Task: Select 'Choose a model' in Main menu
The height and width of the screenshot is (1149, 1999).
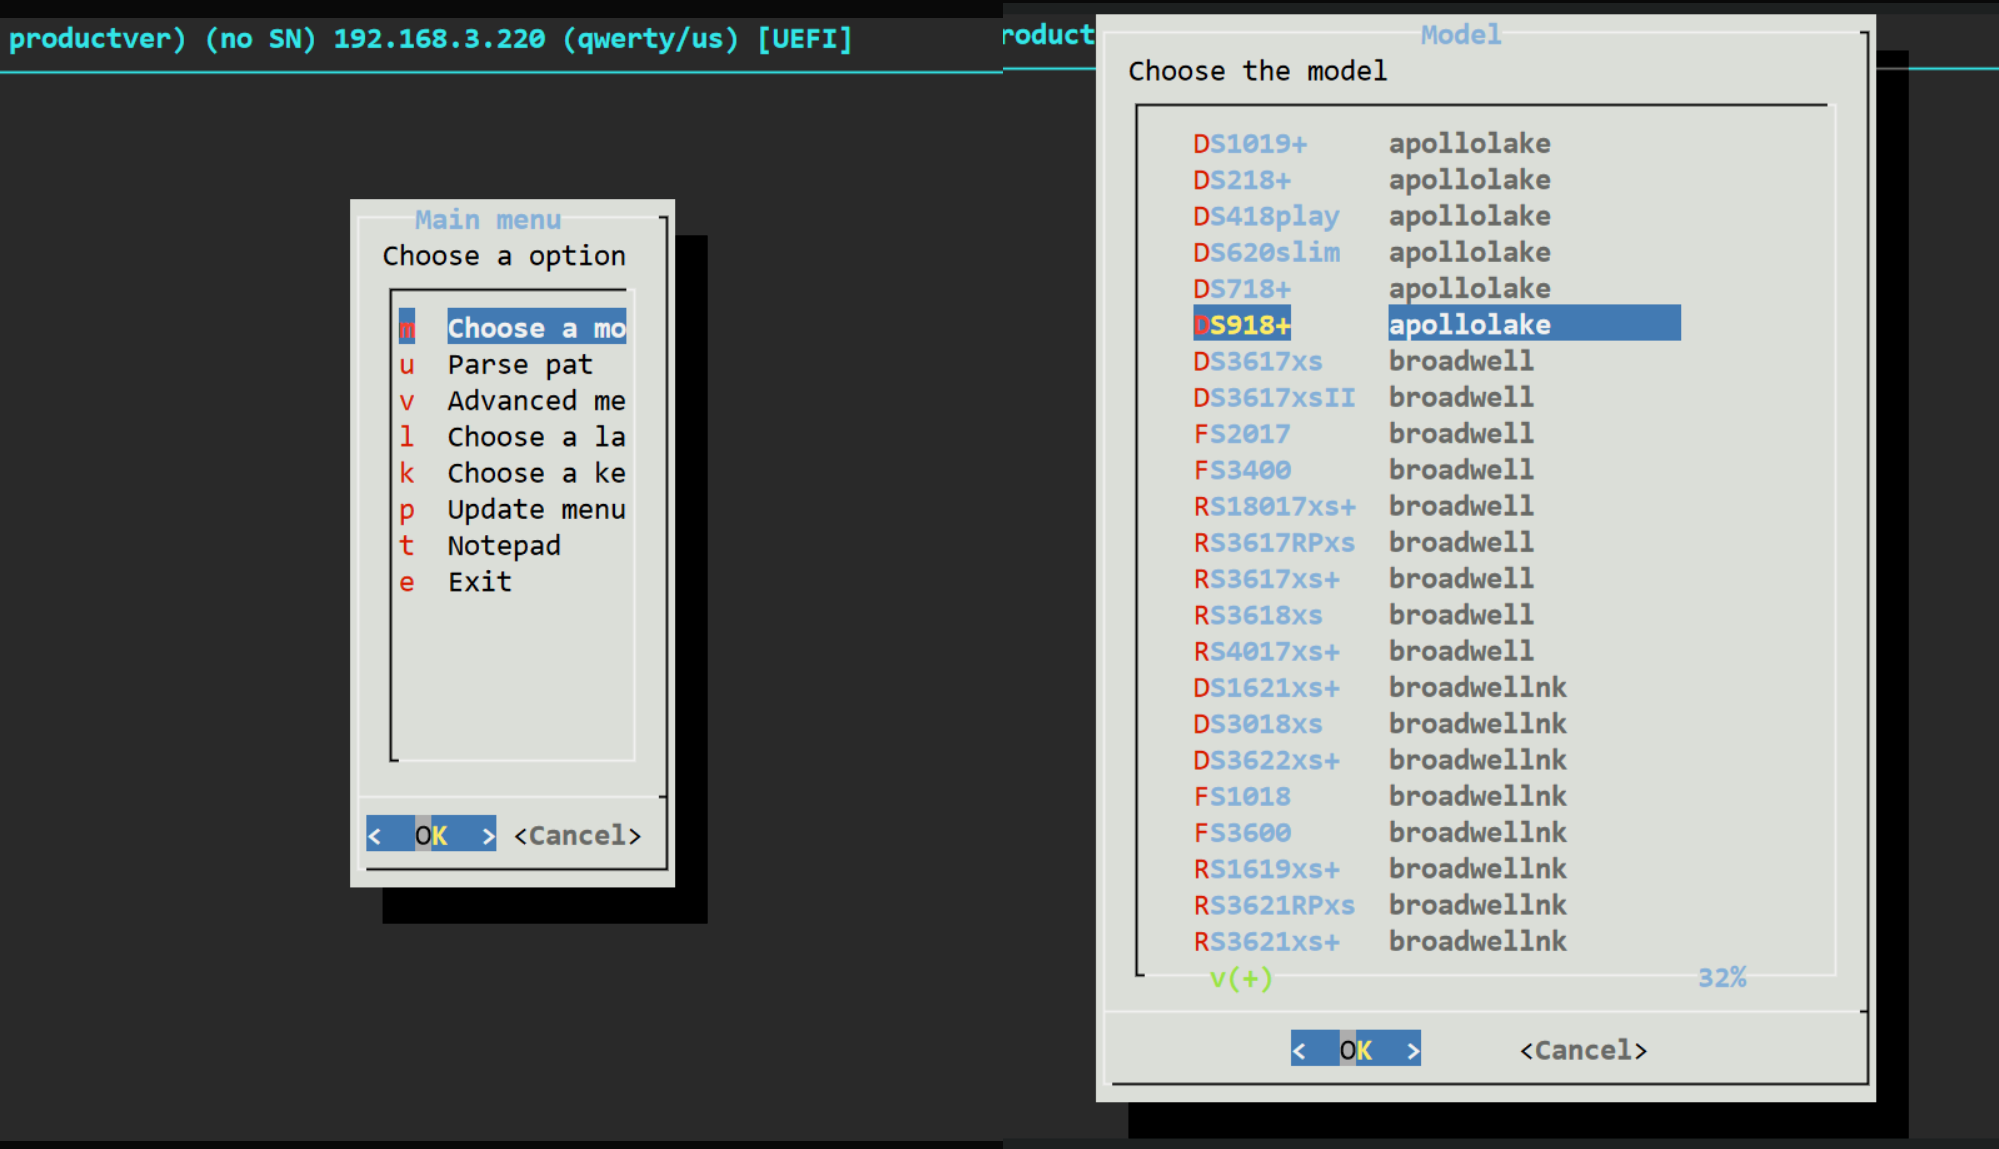Action: click(536, 328)
